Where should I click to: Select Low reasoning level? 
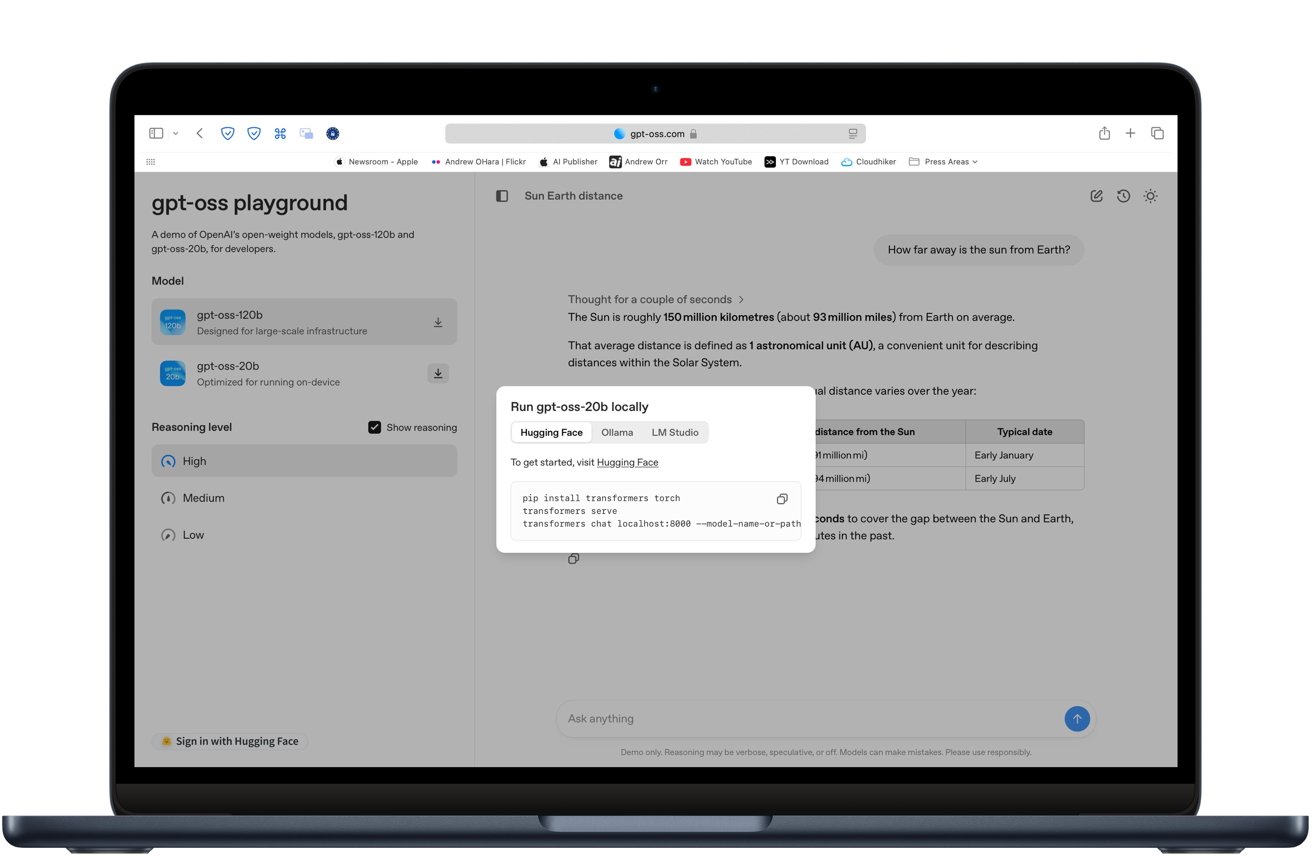[193, 535]
